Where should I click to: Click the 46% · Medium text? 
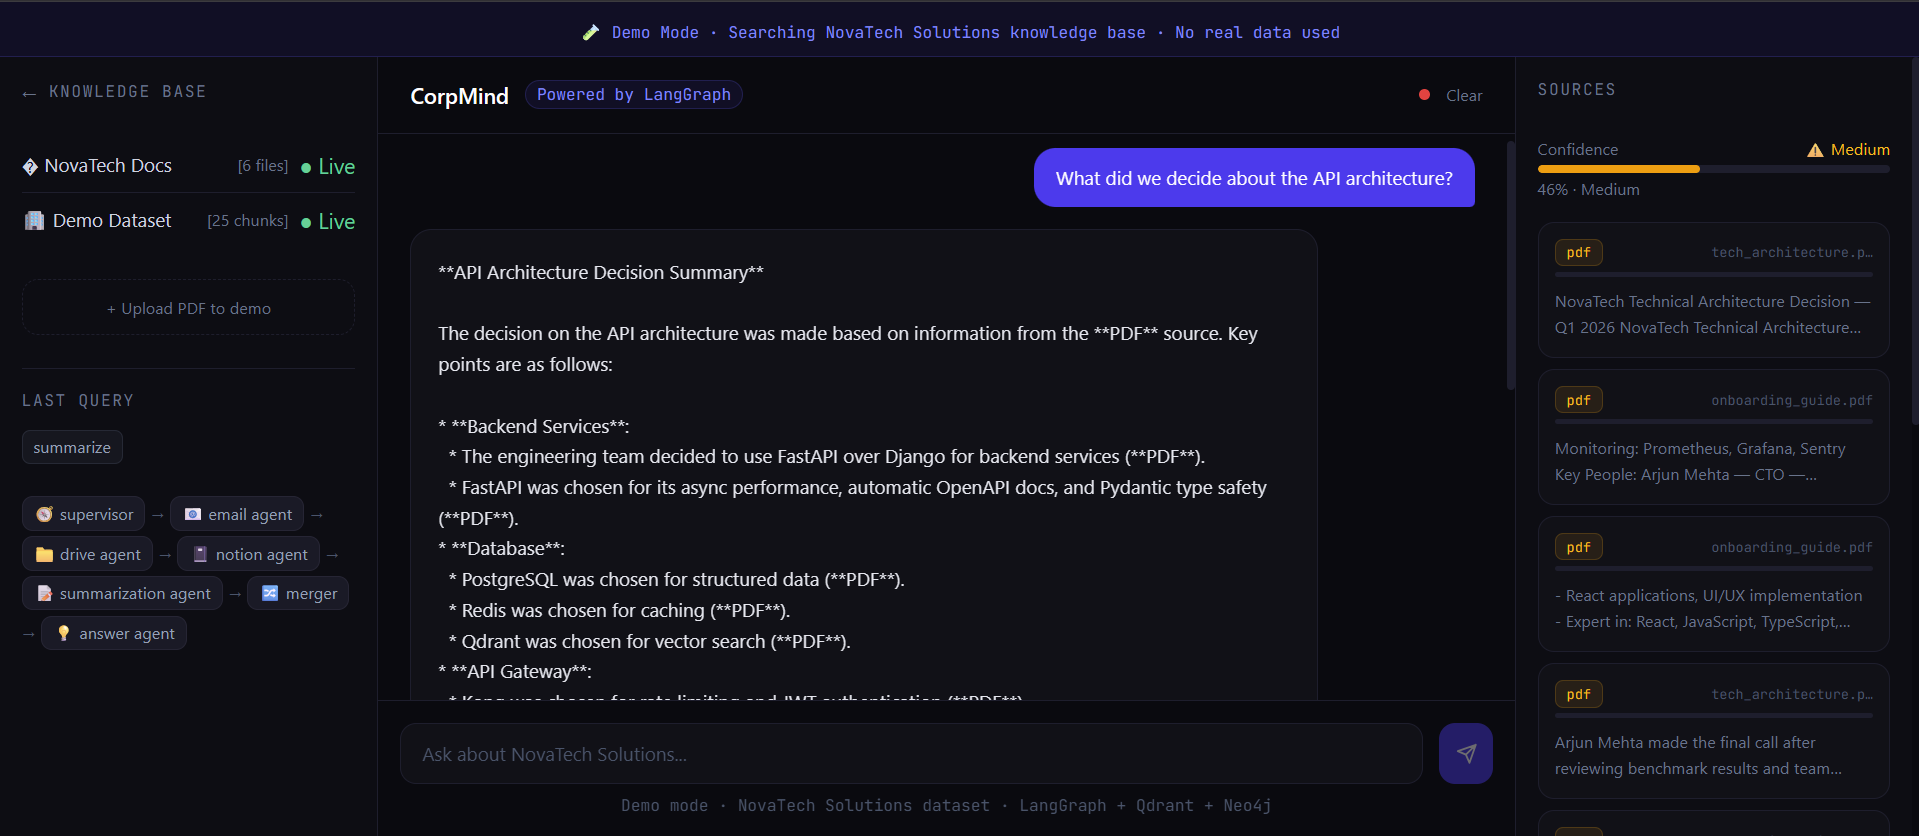[x=1589, y=190]
